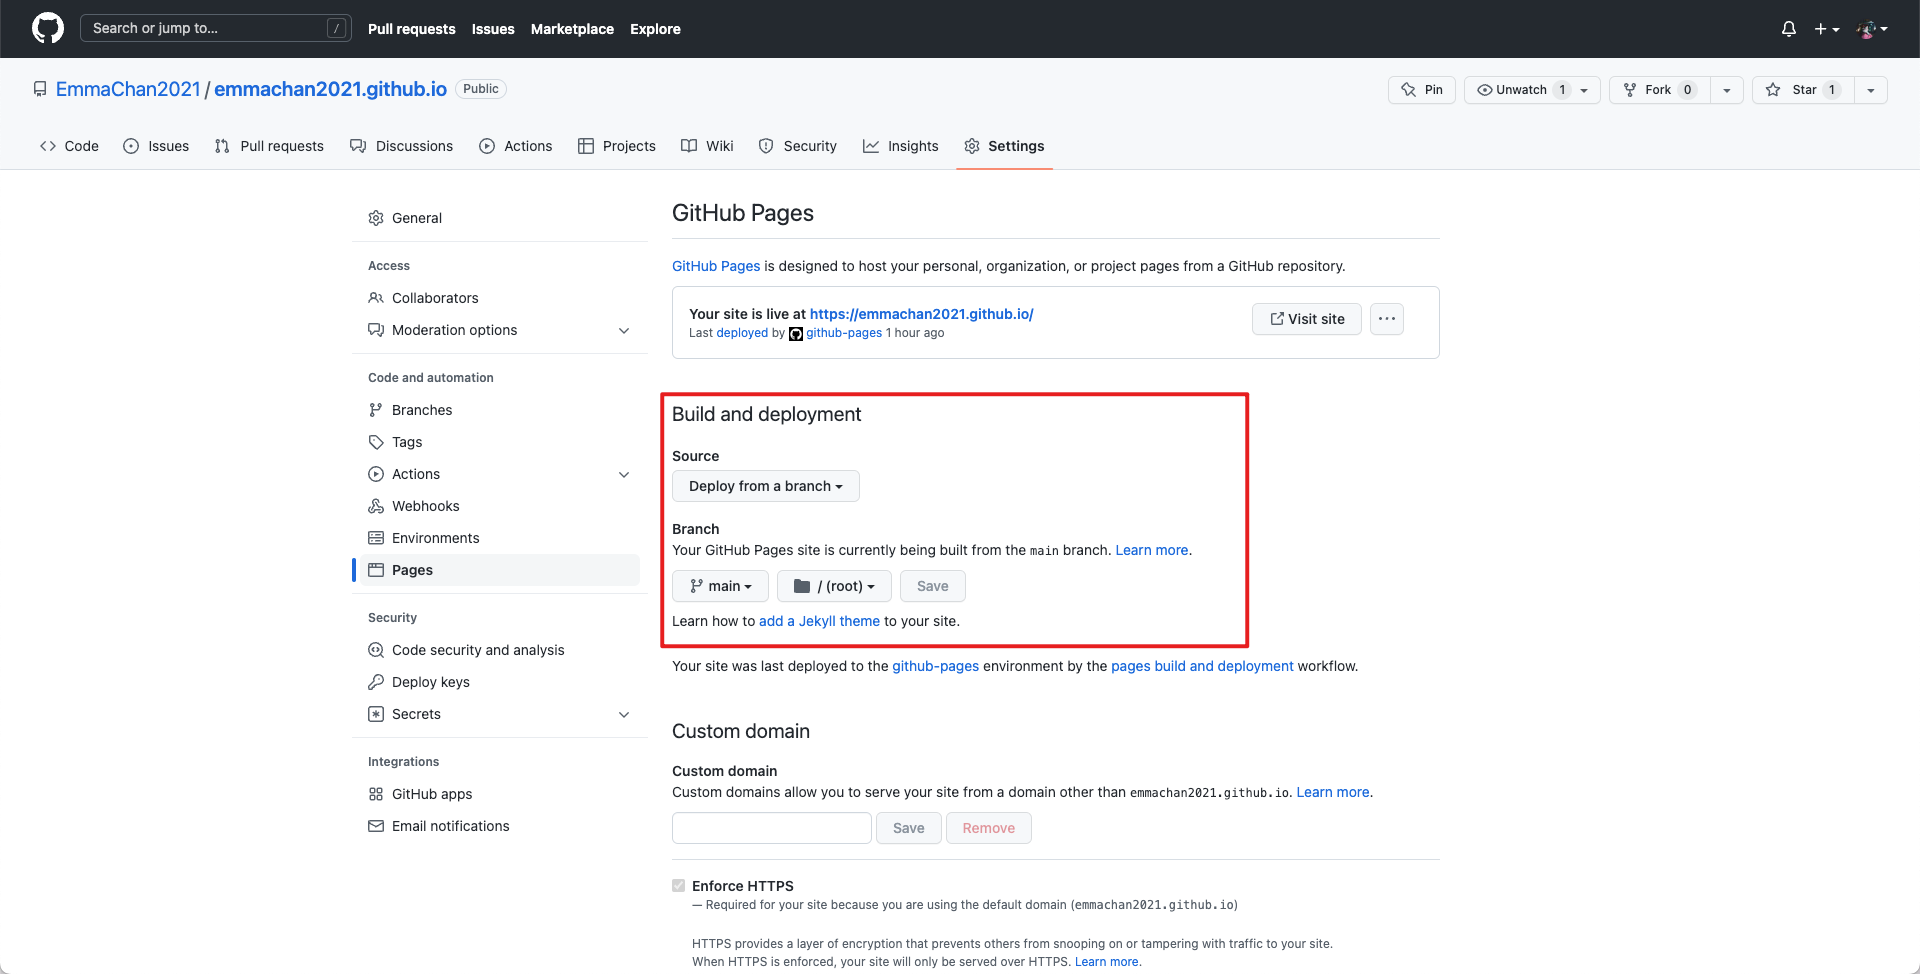
Task: Open the star lists dropdown caret
Action: point(1871,90)
